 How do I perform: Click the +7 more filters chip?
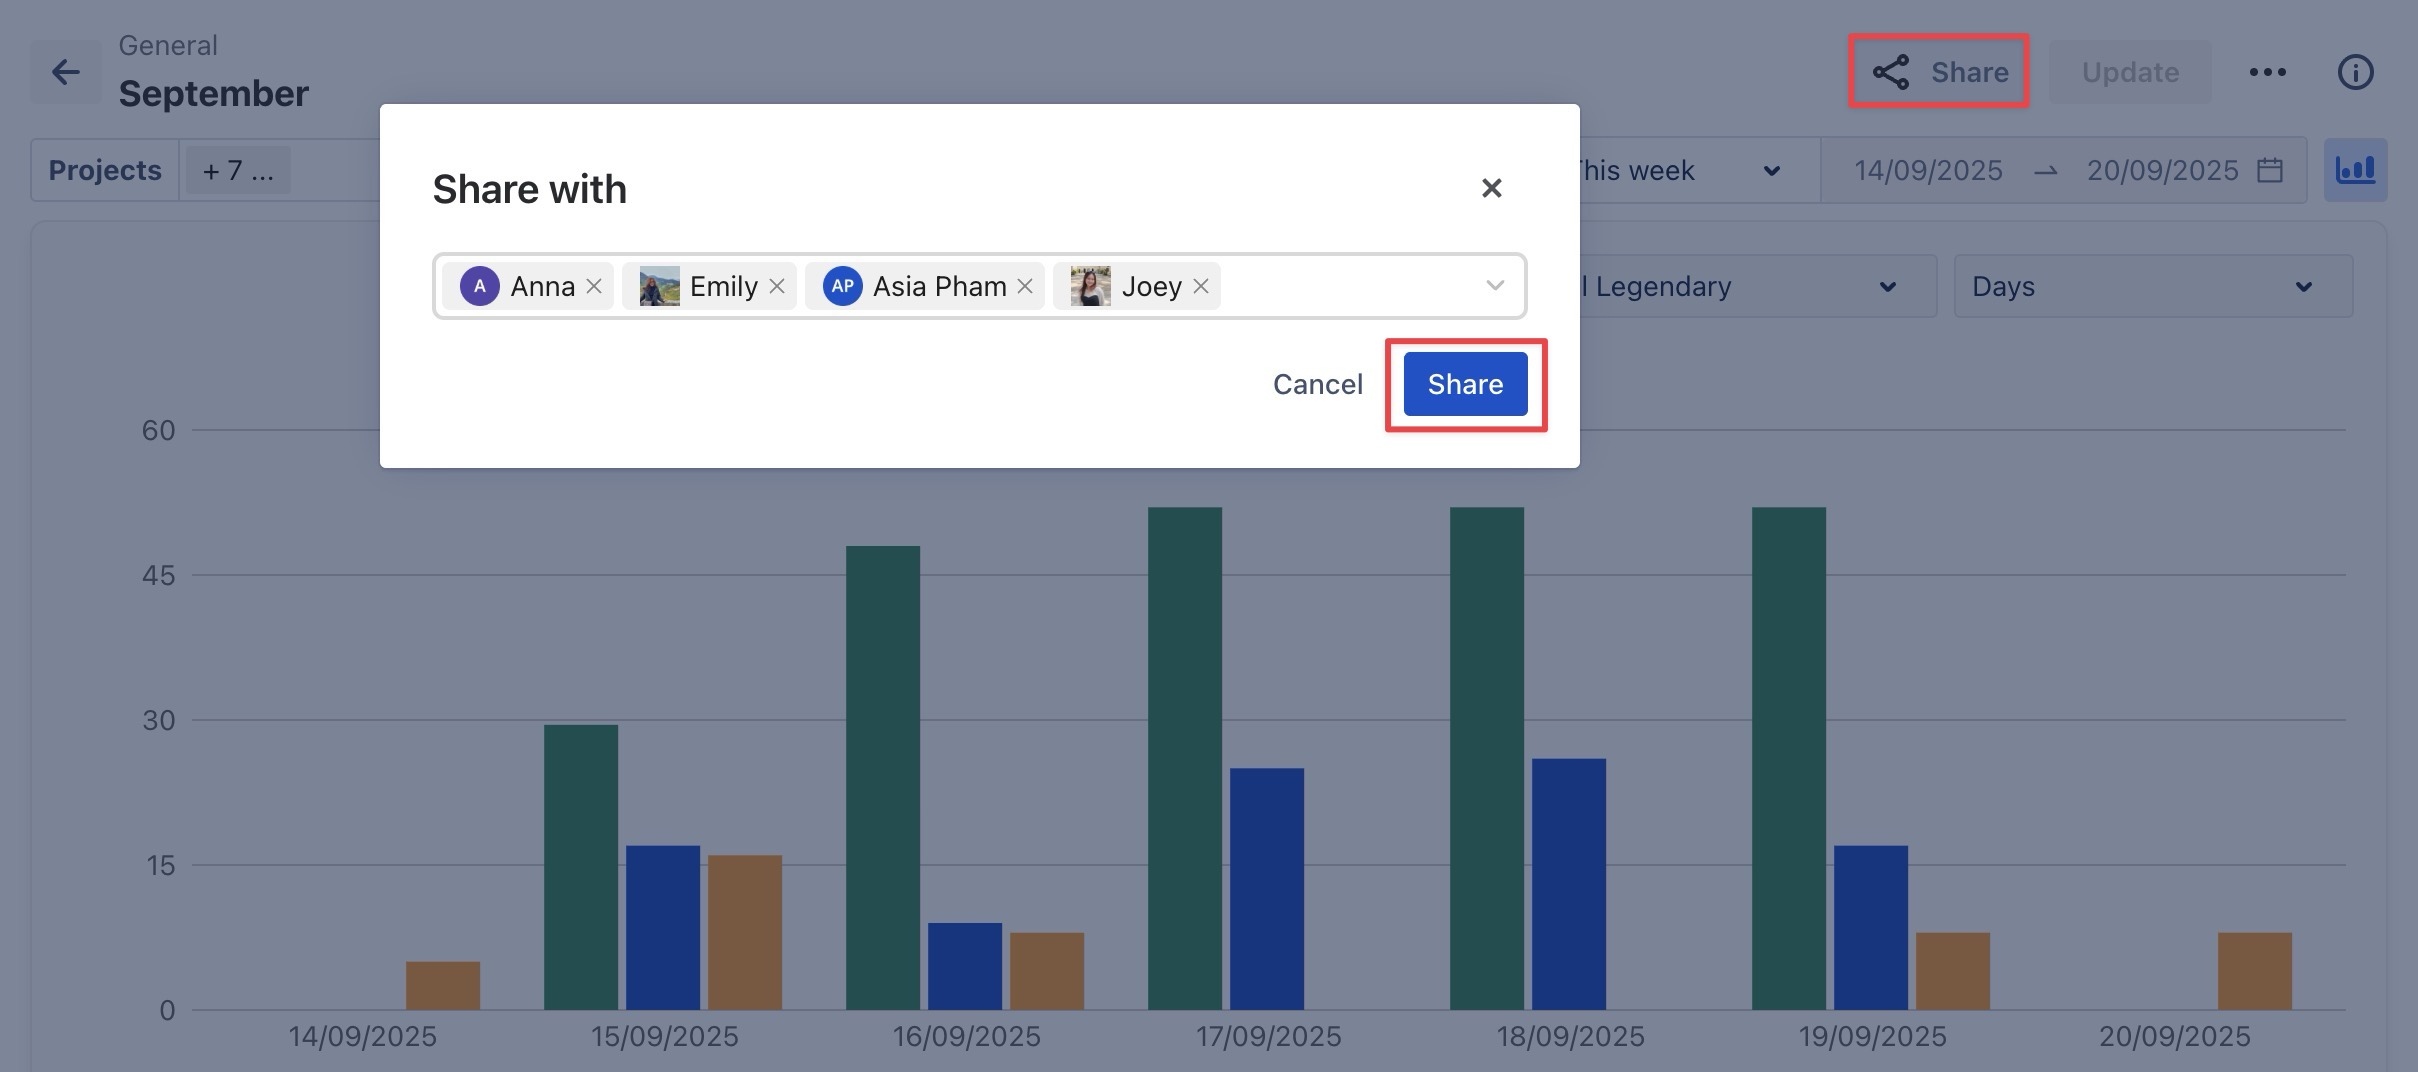[x=238, y=171]
